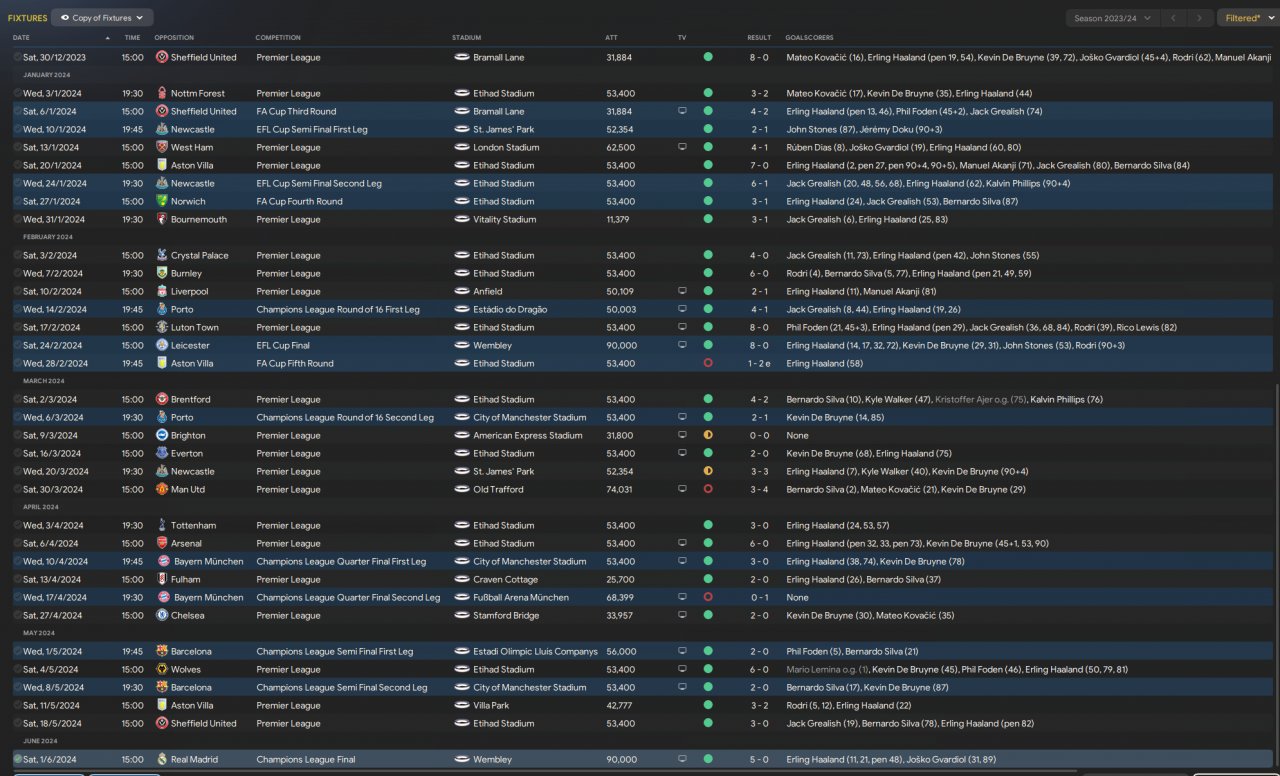Screen dimensions: 1280x776
Task: Click the Mario Lemina o.g. (1) goalscorer
Action: point(827,669)
